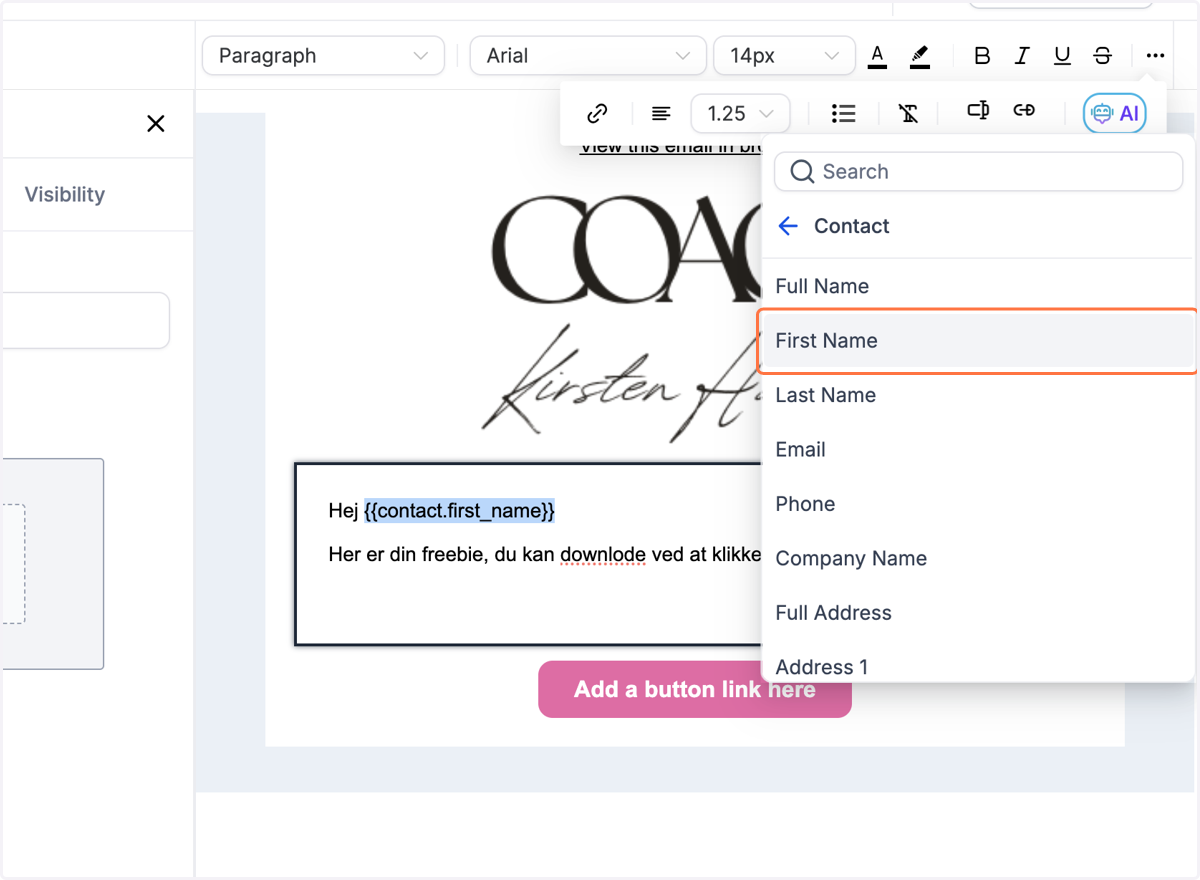Click the trigger link icon

coord(1023,111)
